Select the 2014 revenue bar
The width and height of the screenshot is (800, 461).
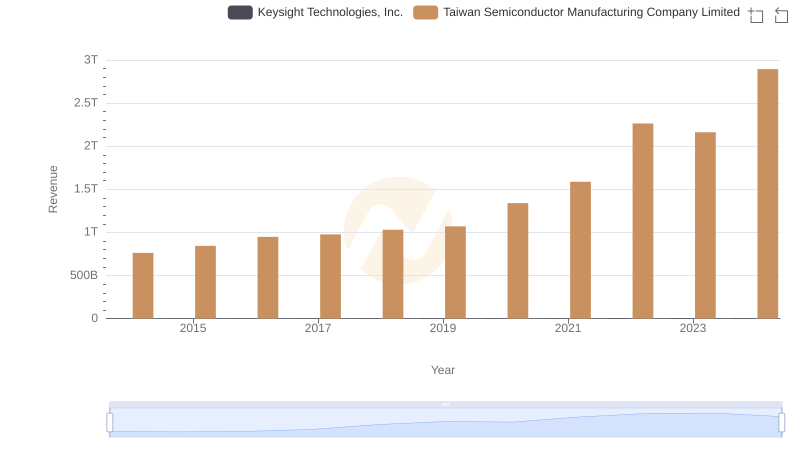click(143, 286)
